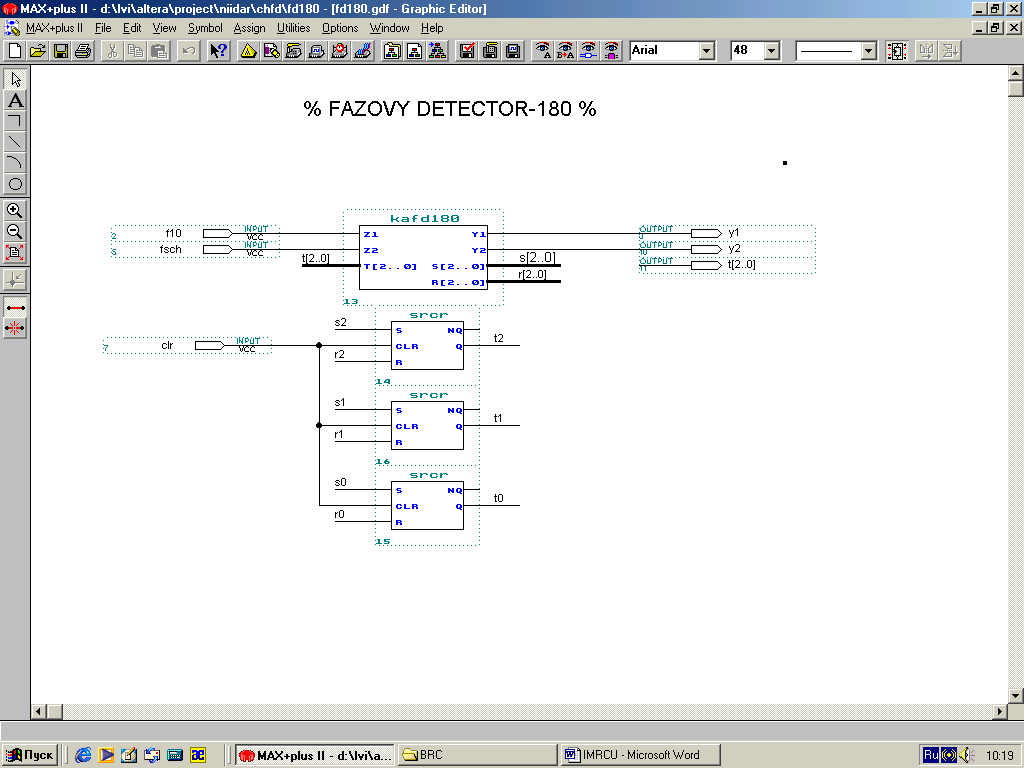Open the Symbol menu
Screen dimensions: 1024x768
(205, 28)
